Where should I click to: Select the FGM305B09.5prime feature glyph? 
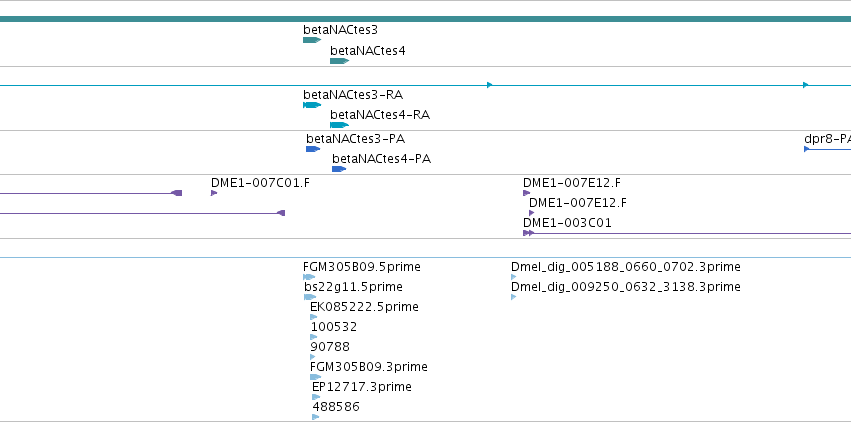pyautogui.click(x=309, y=277)
